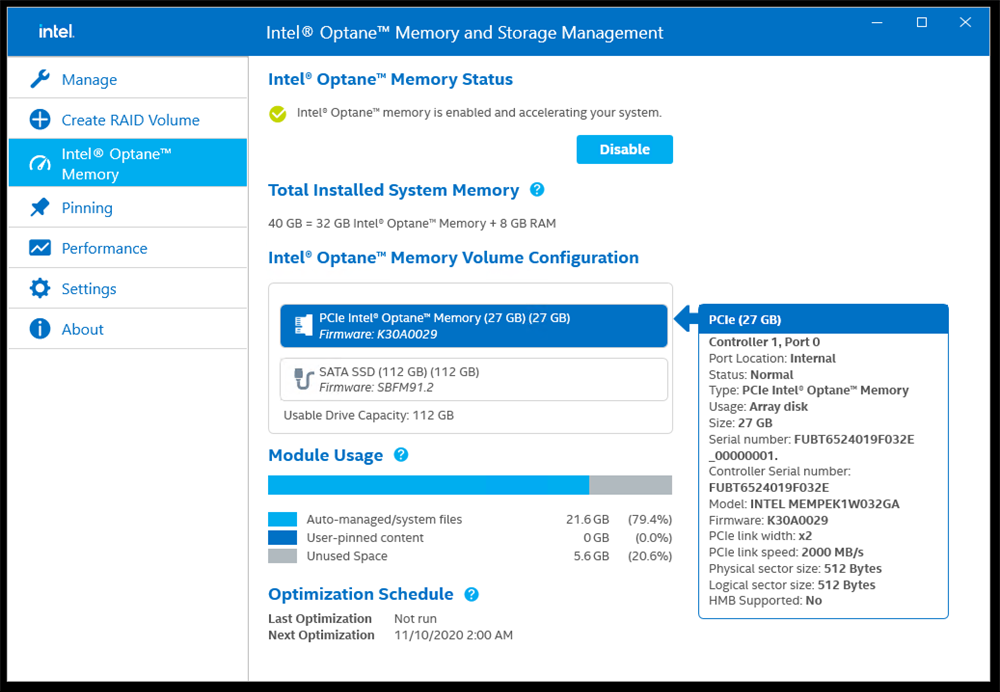Screen dimensions: 1000x692
Task: Click the Performance chart icon
Action: point(40,248)
